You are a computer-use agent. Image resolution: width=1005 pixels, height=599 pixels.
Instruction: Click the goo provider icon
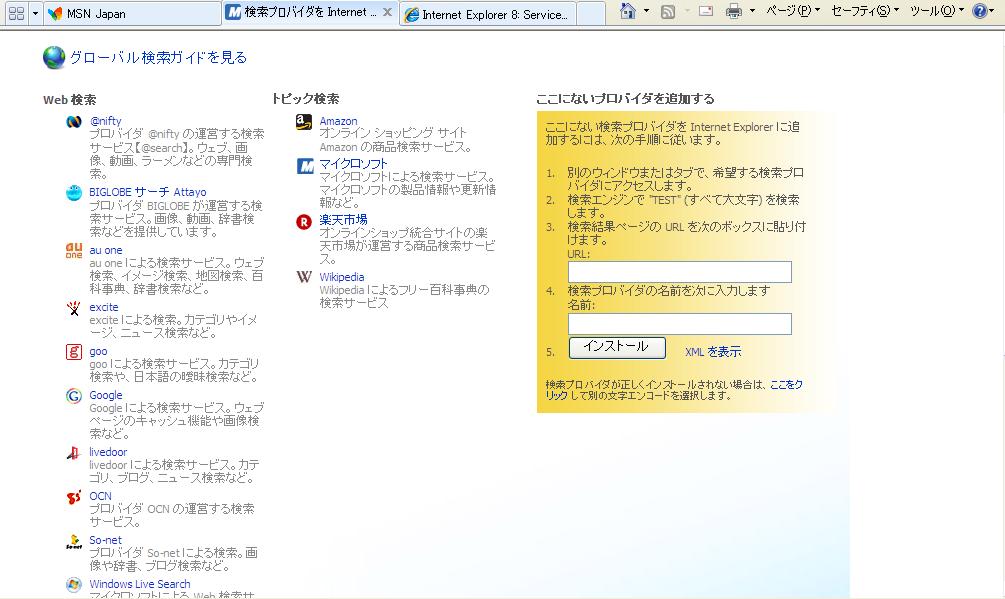(74, 352)
